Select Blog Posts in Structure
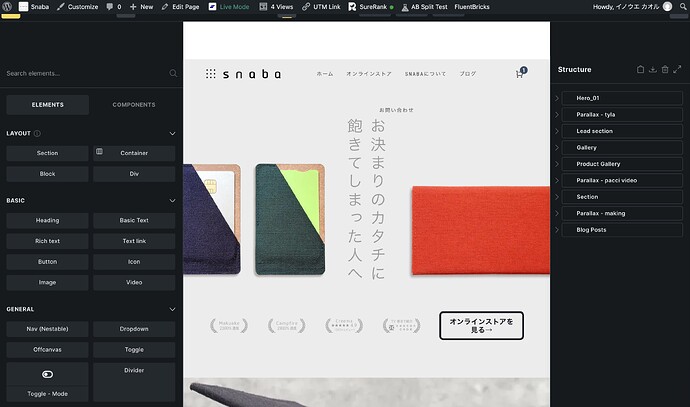The width and height of the screenshot is (690, 407). 622,230
